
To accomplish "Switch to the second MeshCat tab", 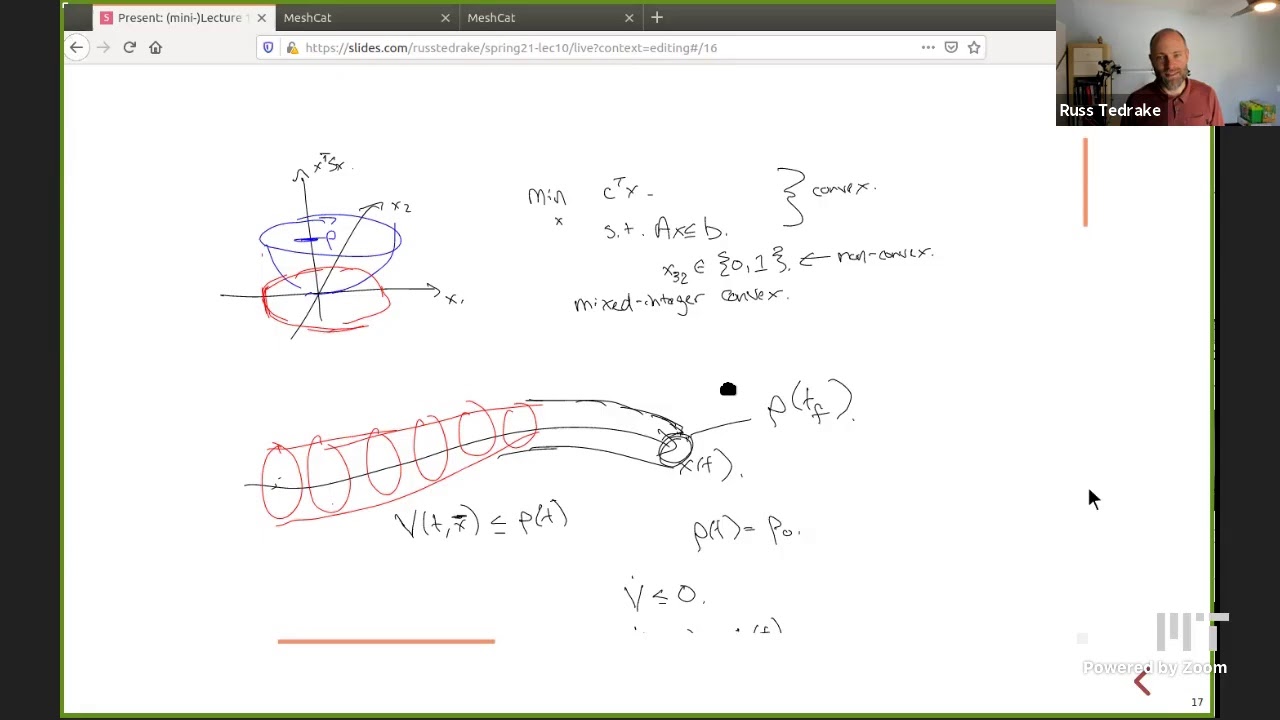I will (549, 17).
